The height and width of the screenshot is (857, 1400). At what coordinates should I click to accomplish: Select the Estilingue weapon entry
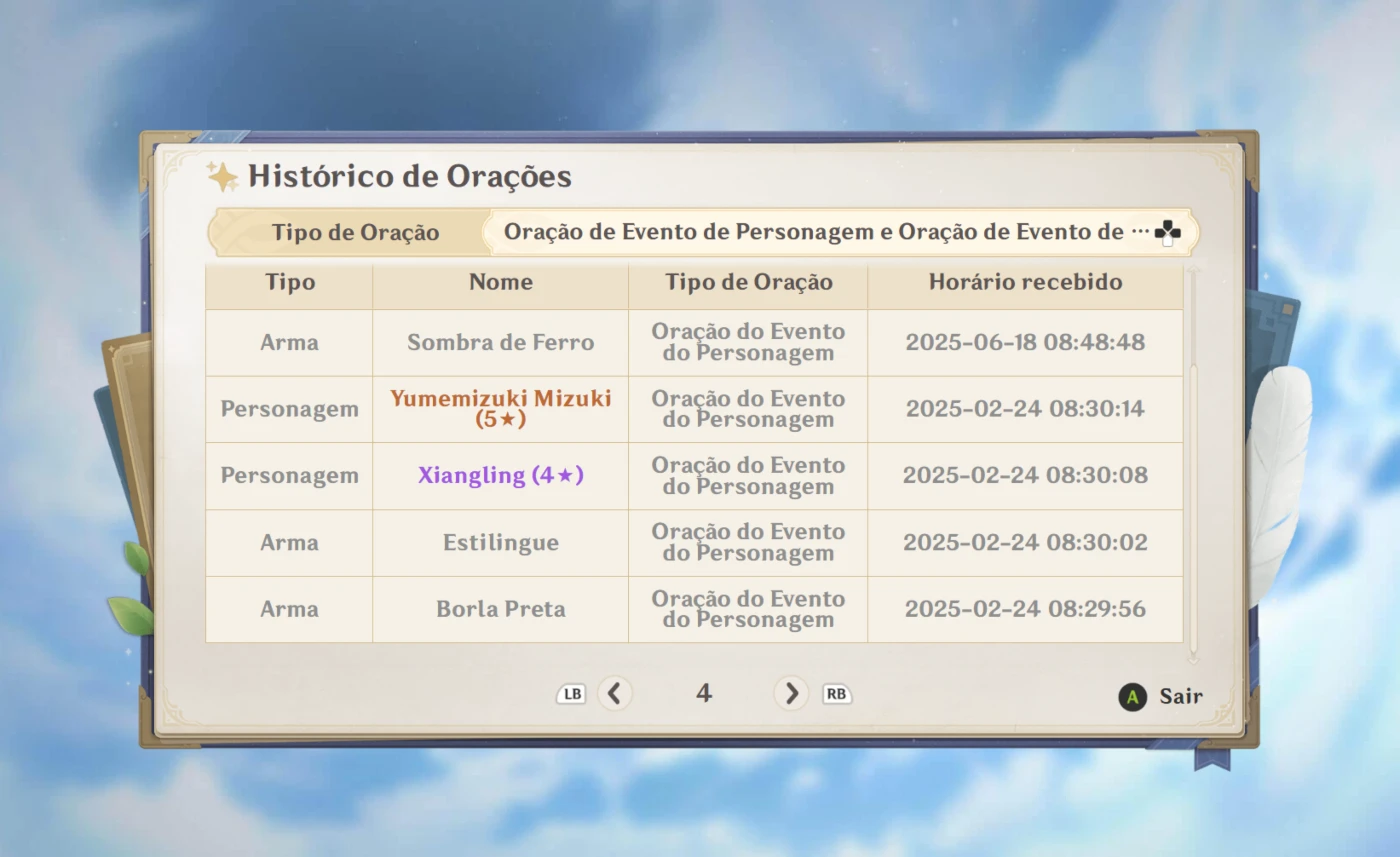pyautogui.click(x=501, y=543)
